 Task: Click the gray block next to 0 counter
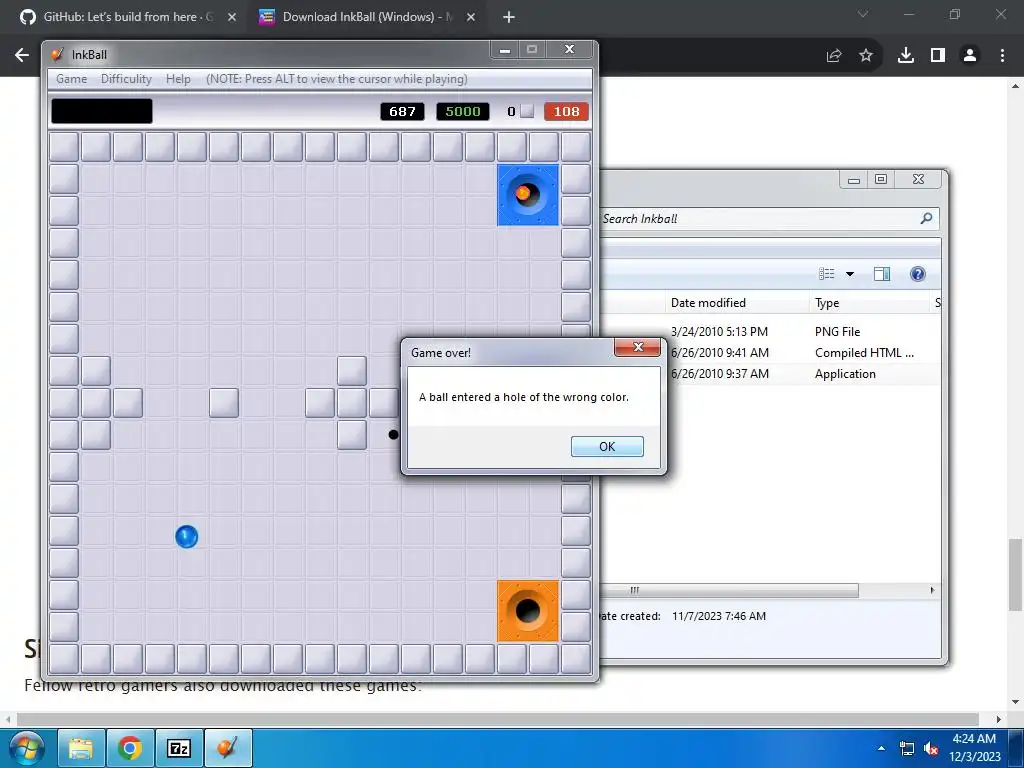coord(527,112)
